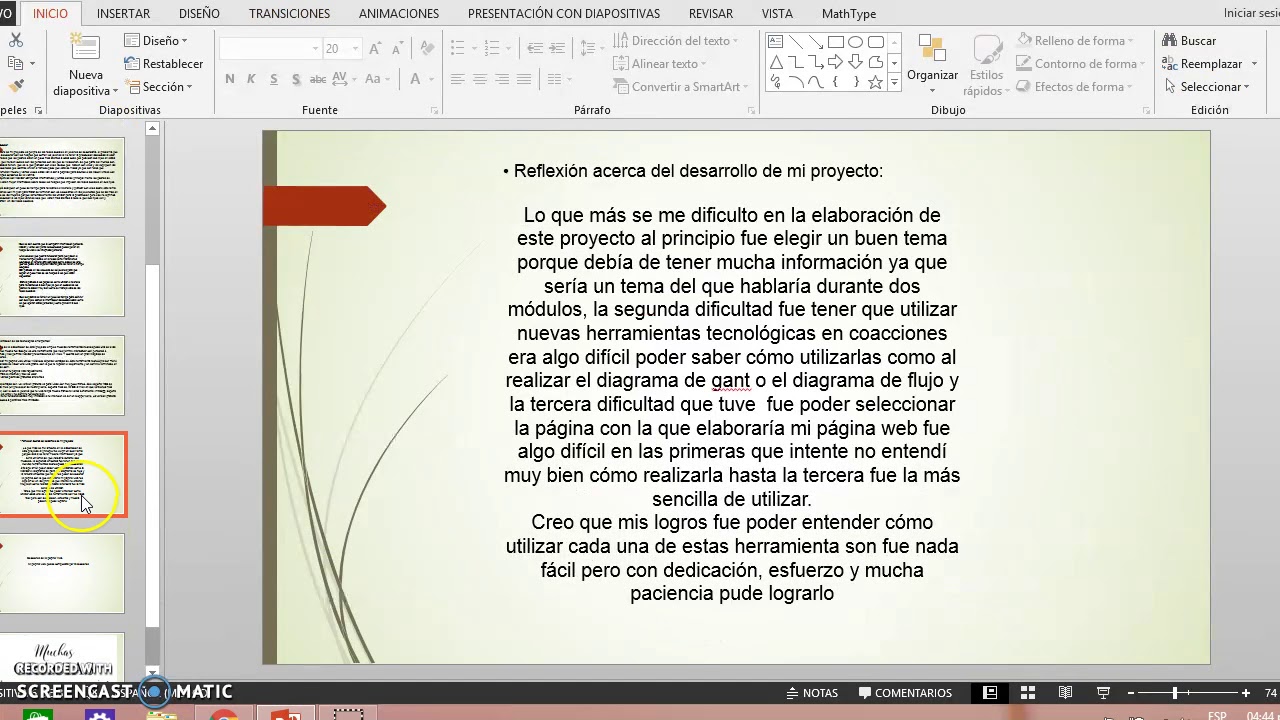Select the oval shape in the gallery
Viewport: 1280px width, 720px height.
pyautogui.click(x=856, y=42)
